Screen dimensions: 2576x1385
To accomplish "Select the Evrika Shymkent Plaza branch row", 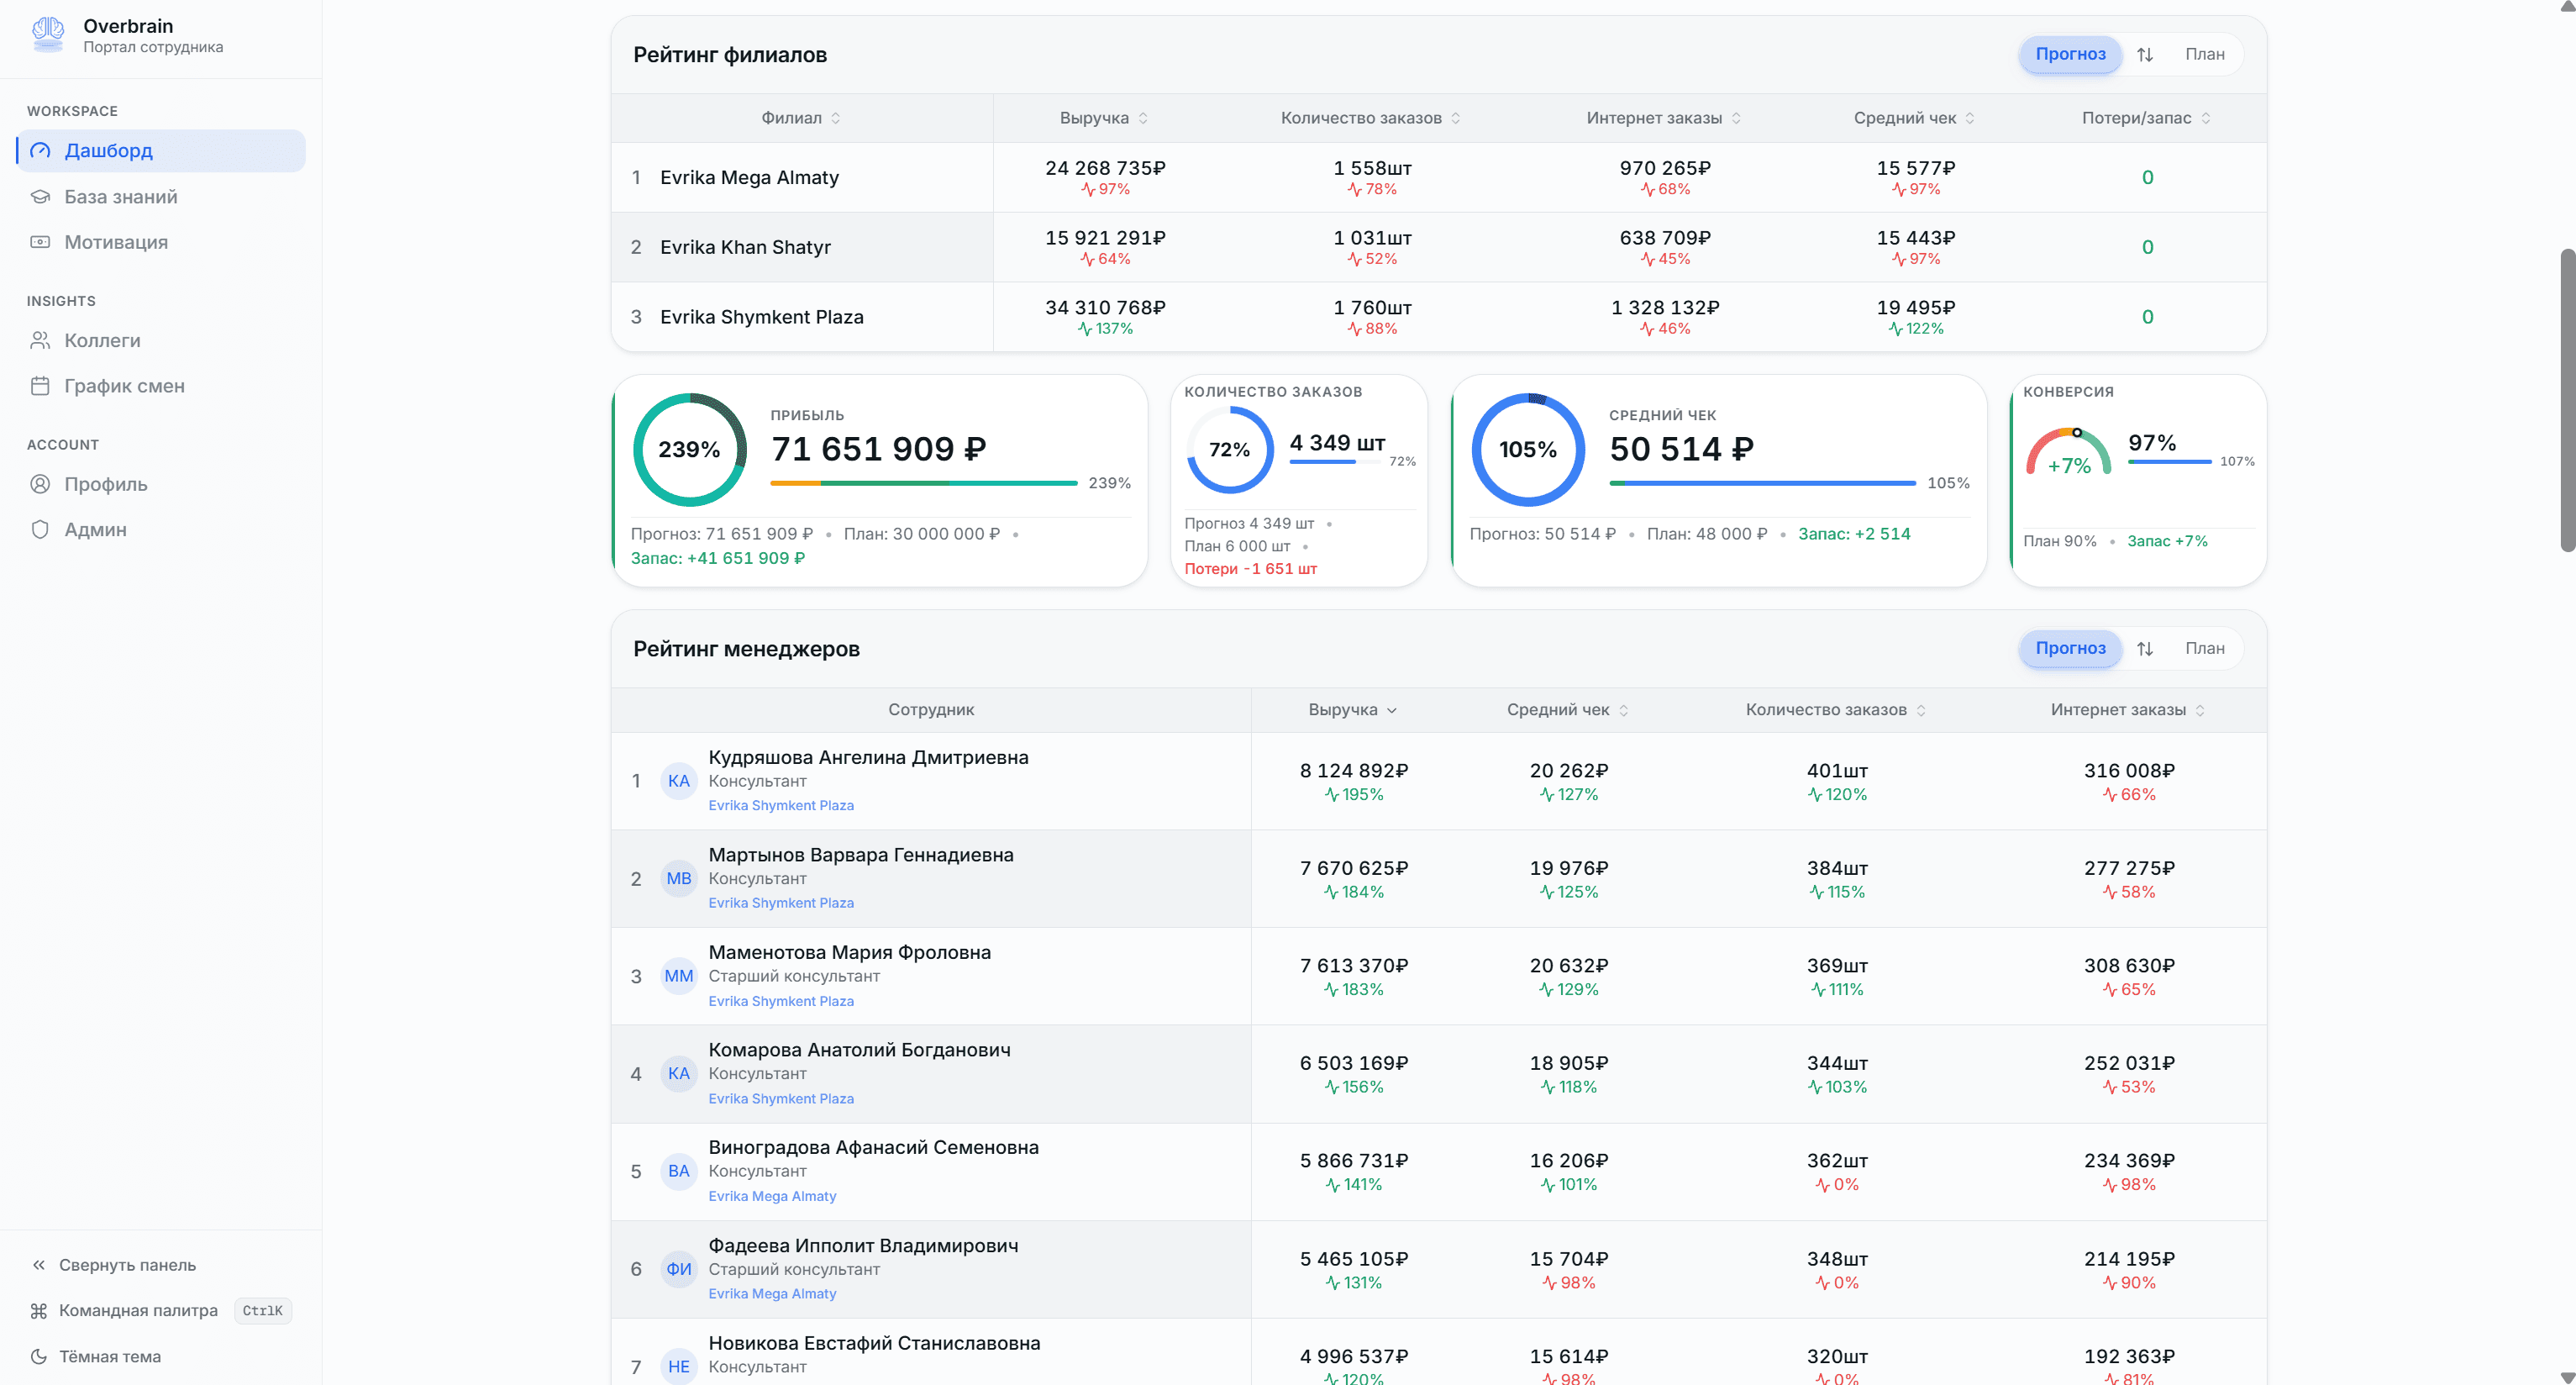I will pos(1438,317).
